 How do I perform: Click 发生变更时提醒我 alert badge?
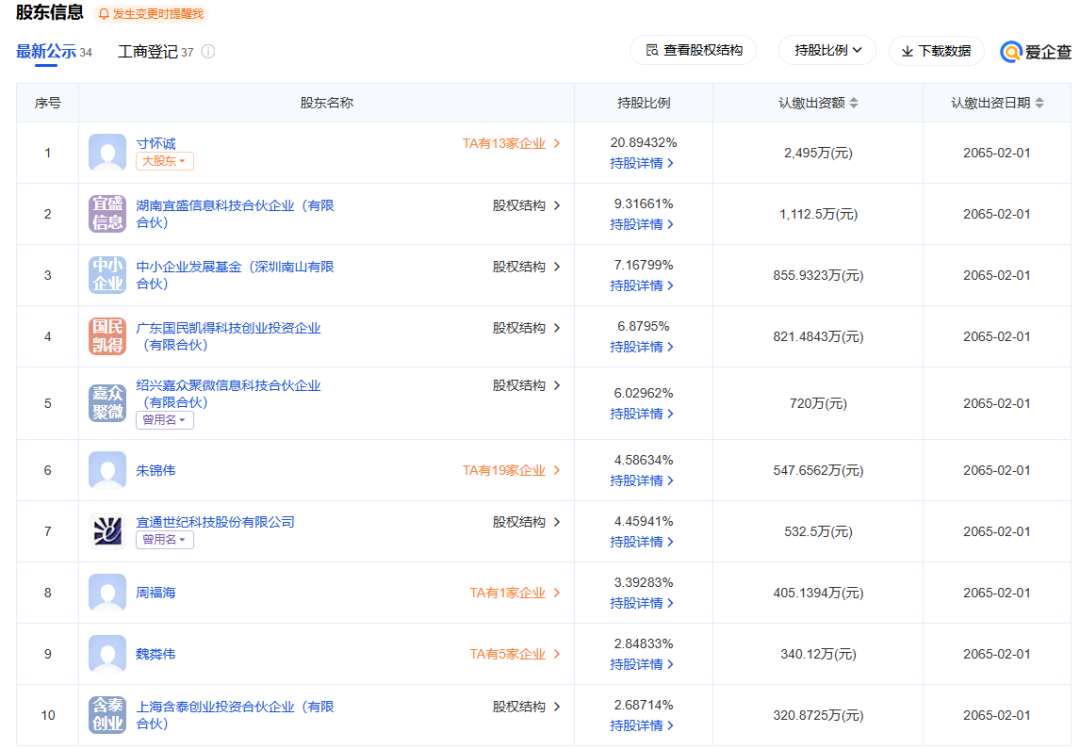(151, 14)
